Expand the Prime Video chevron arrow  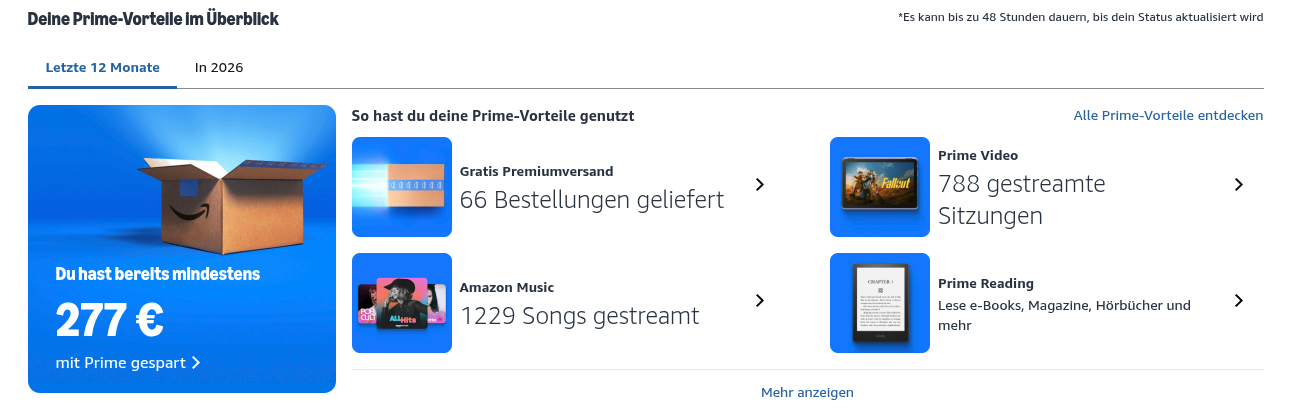coord(1238,184)
